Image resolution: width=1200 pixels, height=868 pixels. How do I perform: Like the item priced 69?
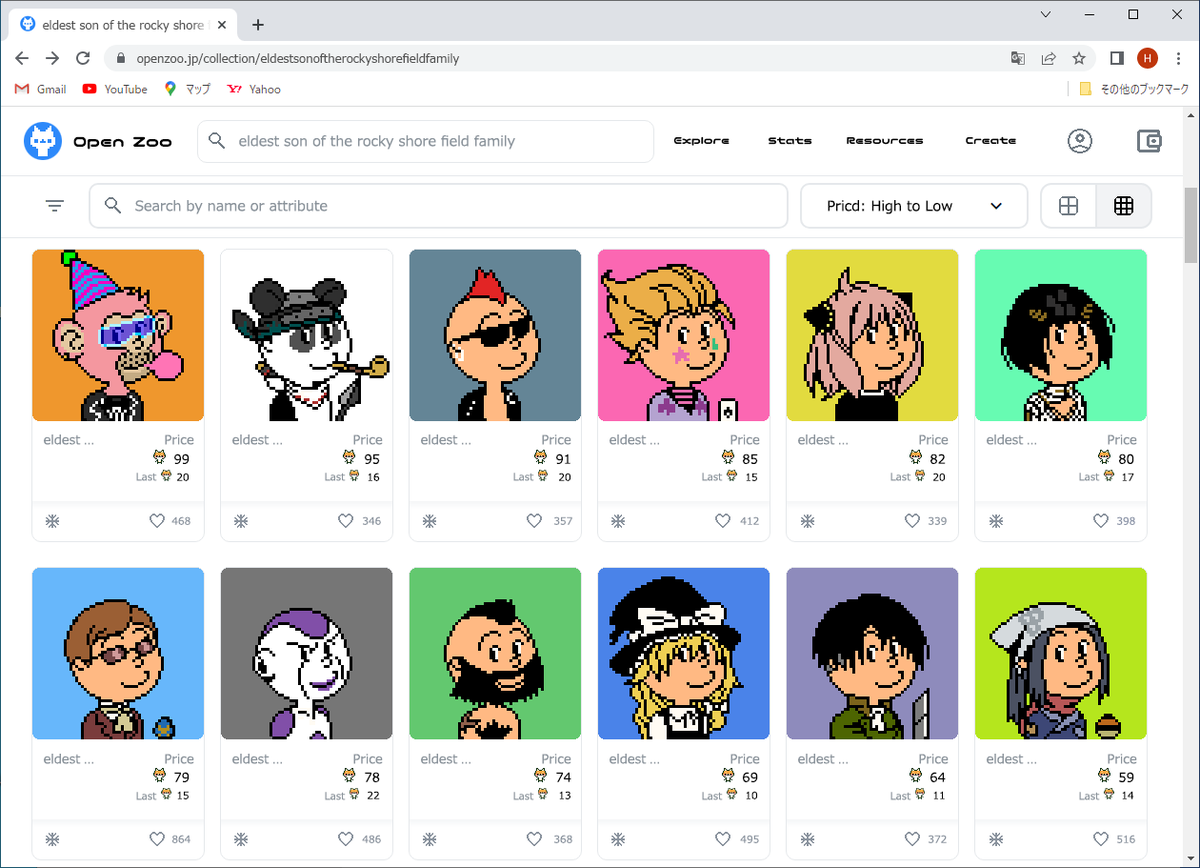point(723,840)
